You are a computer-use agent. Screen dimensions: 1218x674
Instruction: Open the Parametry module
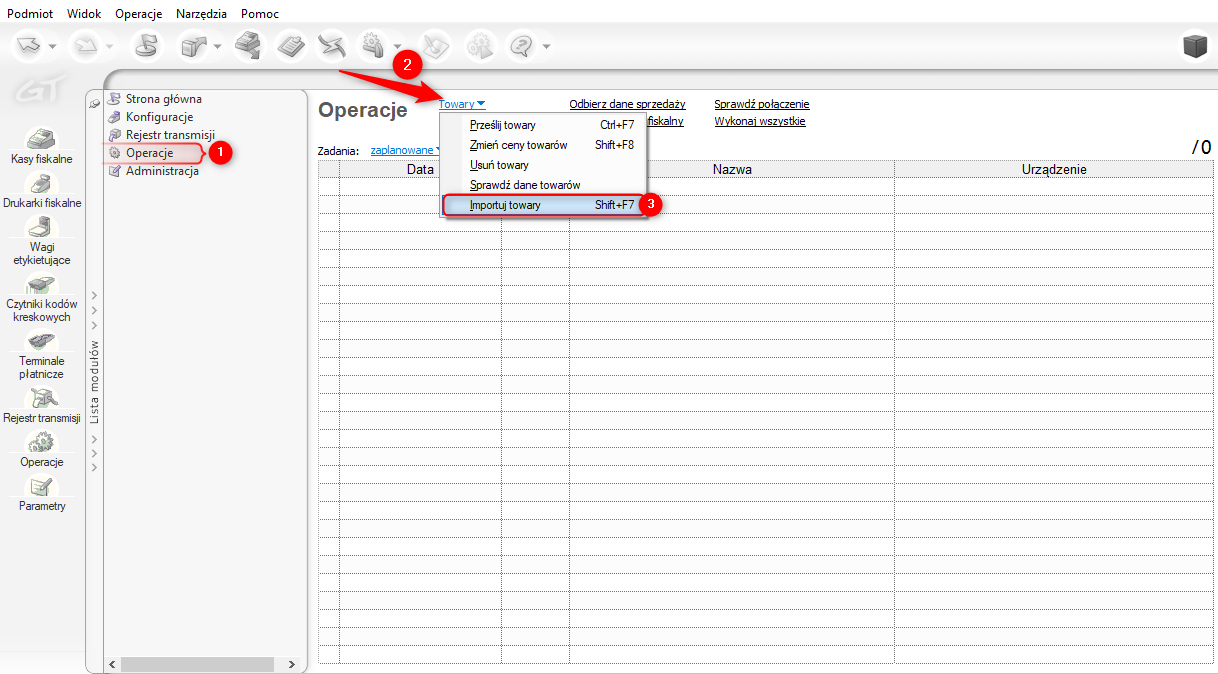(x=42, y=493)
